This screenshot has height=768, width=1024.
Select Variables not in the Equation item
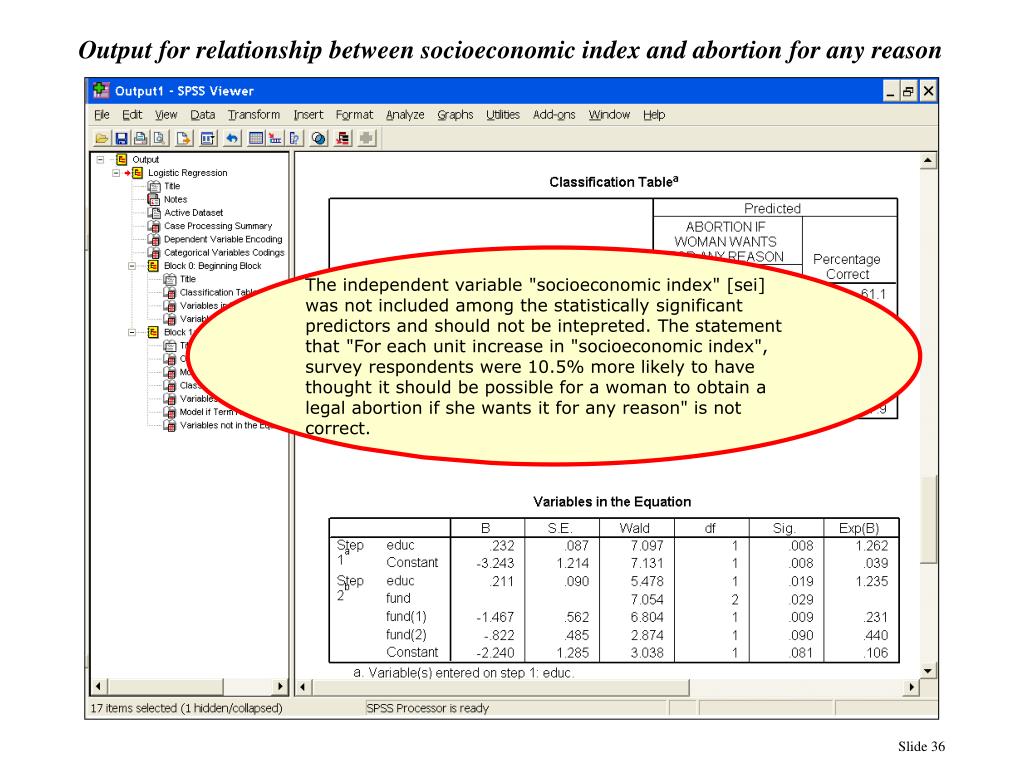click(x=225, y=425)
